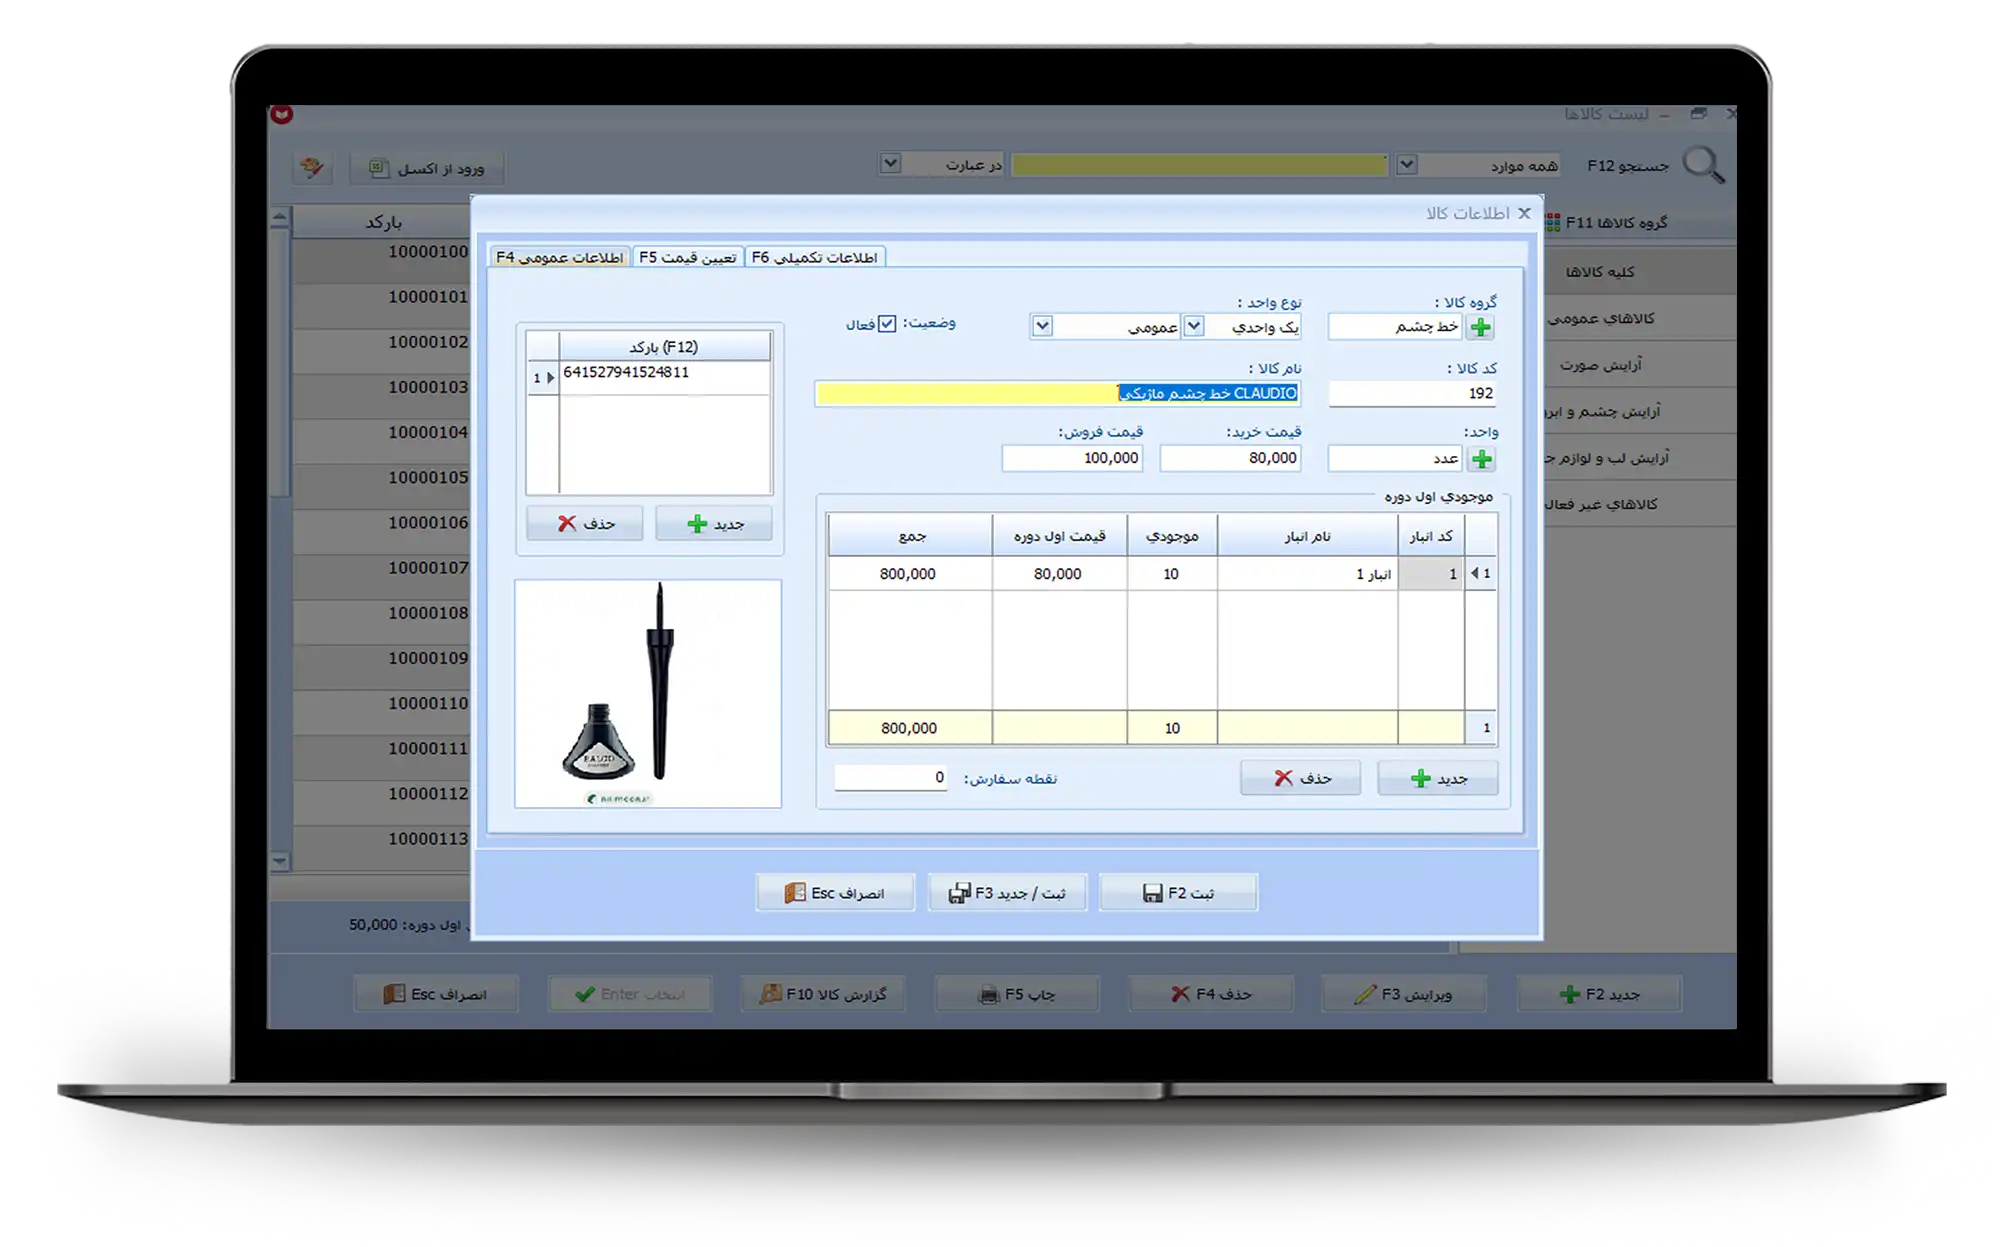Click جدید button under the barcode list

coord(714,524)
